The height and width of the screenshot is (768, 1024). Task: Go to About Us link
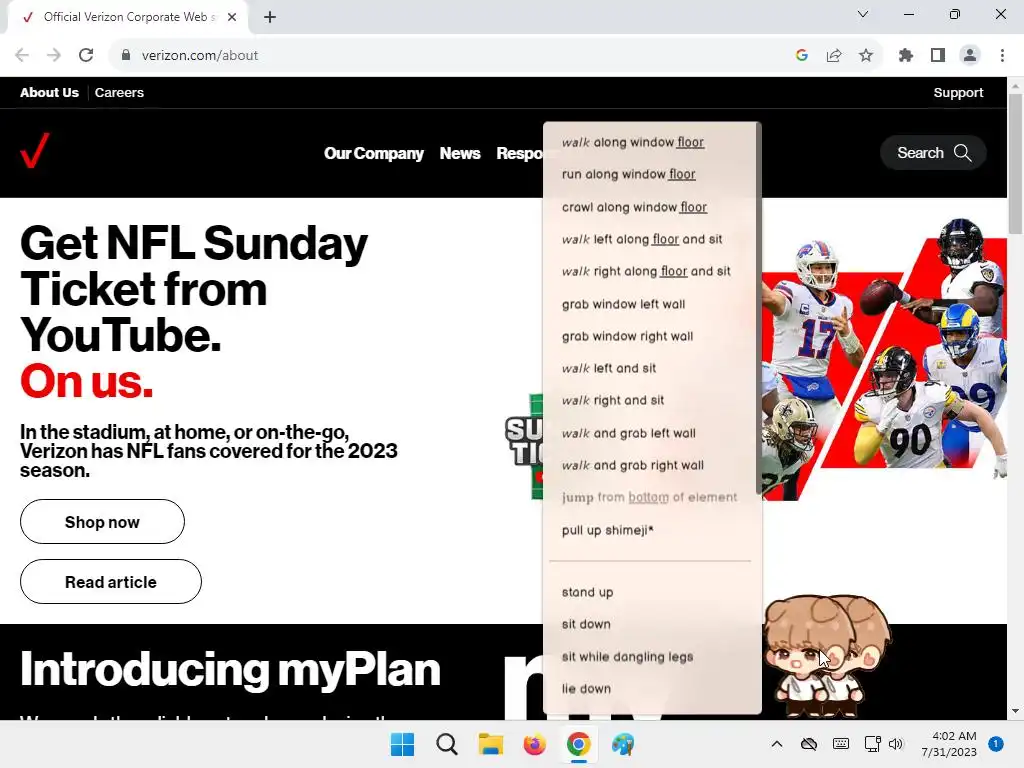click(x=50, y=93)
